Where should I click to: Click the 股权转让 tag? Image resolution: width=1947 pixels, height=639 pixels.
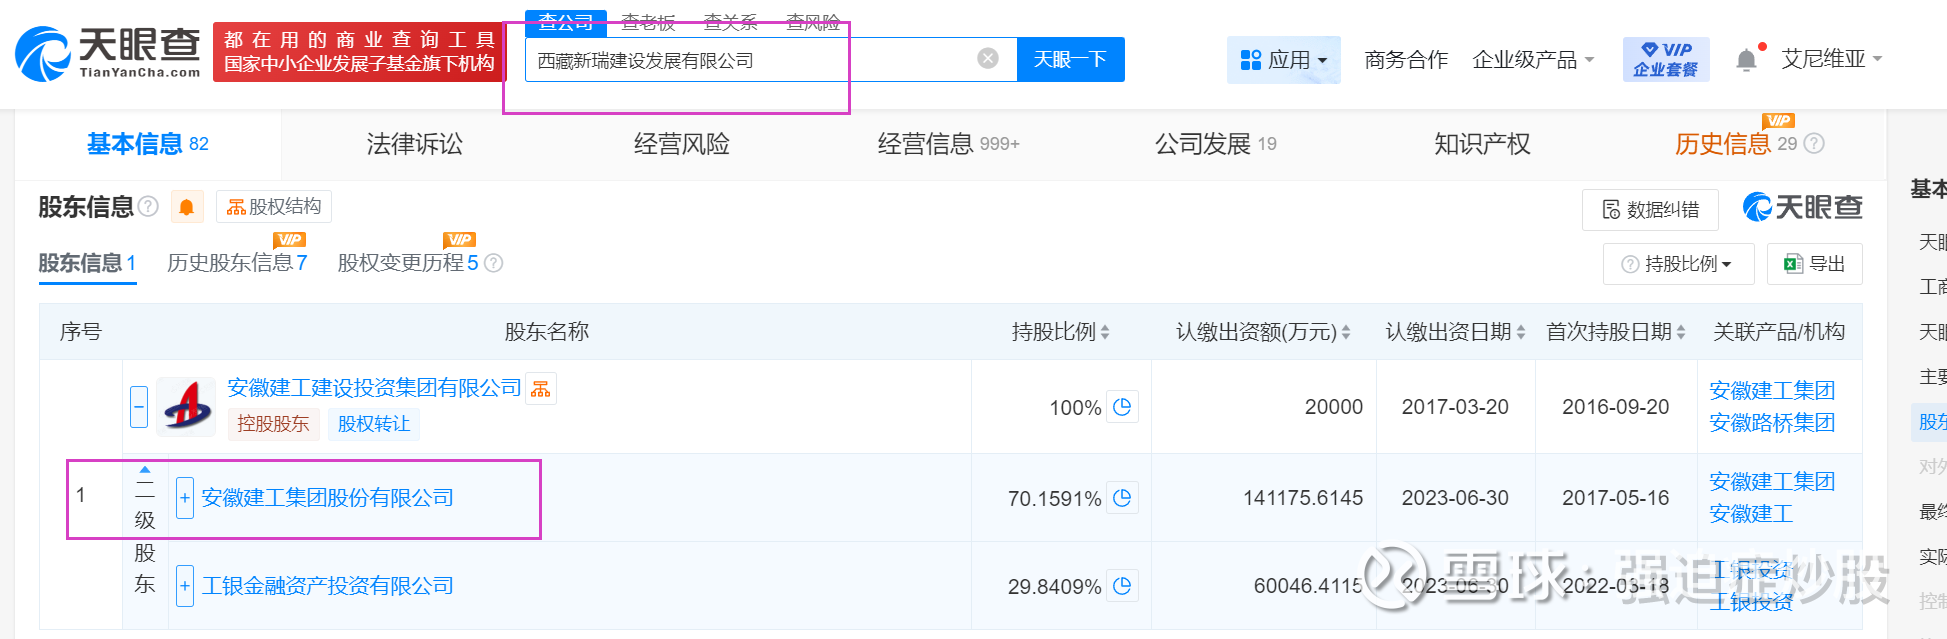(374, 424)
